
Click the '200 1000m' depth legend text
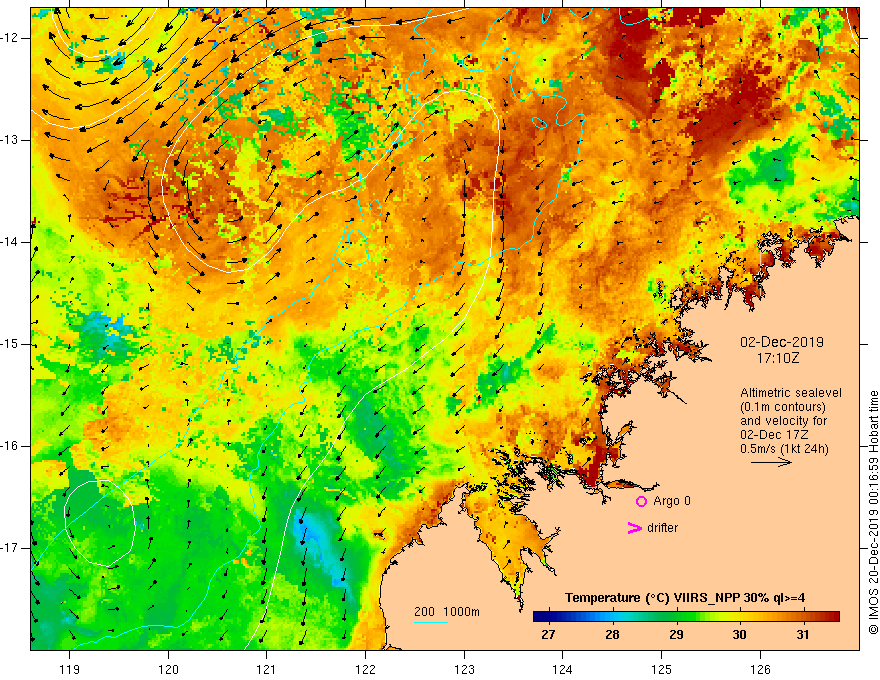tap(447, 612)
